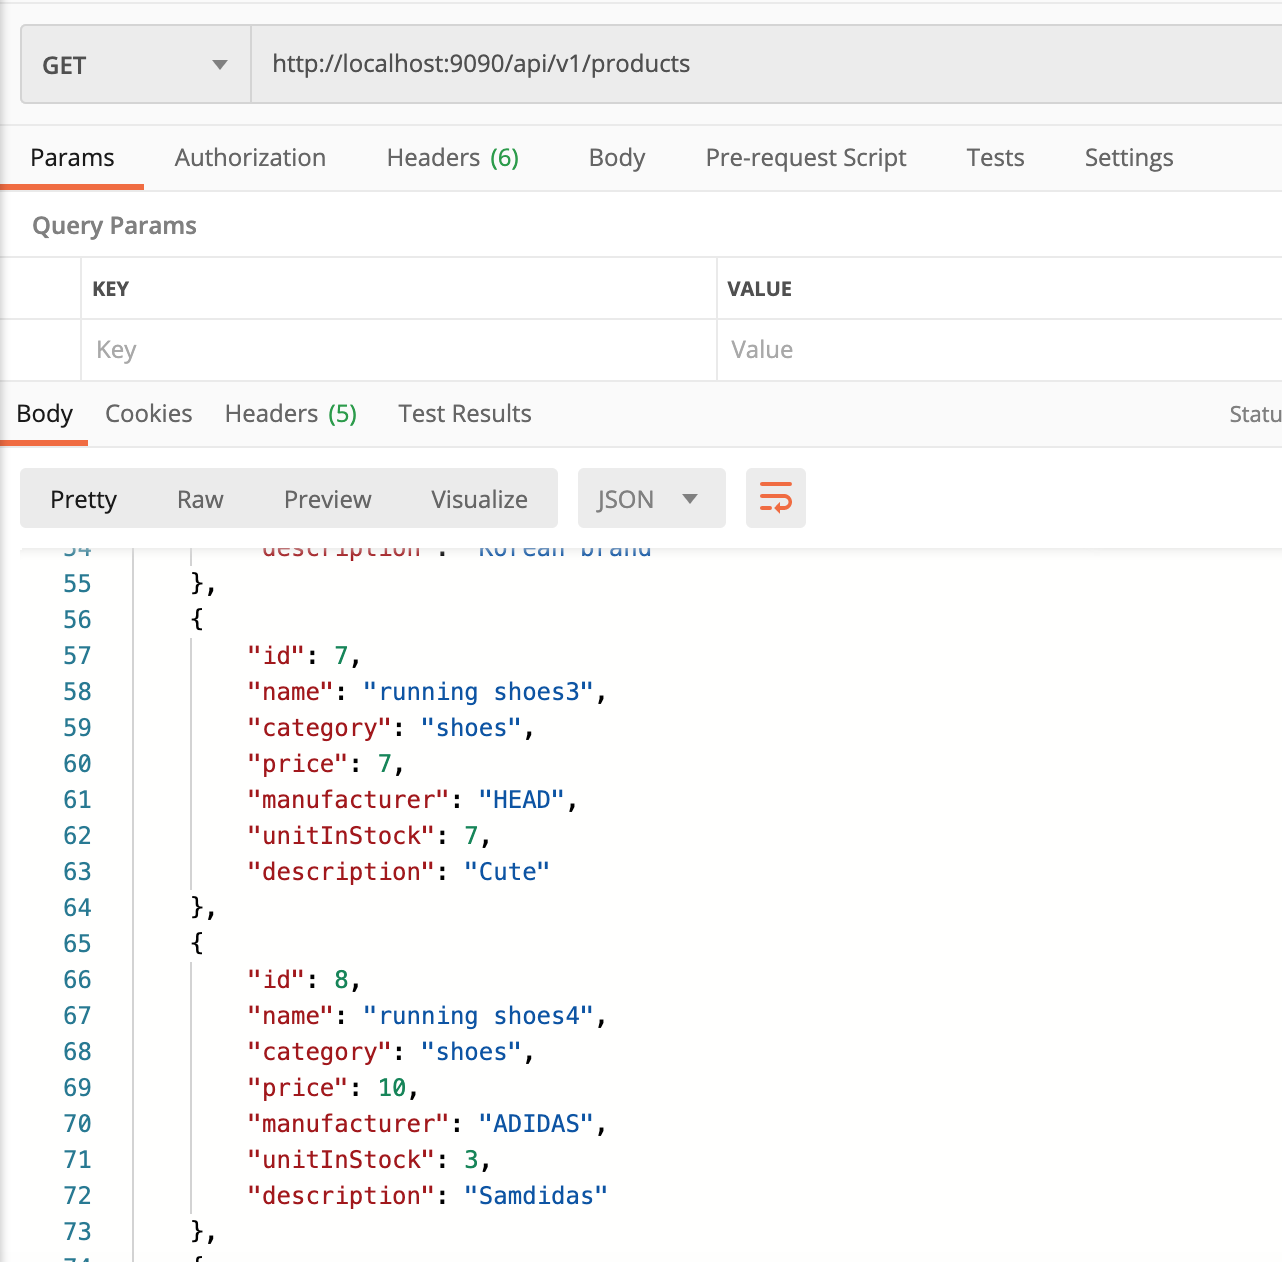This screenshot has height=1262, width=1282.
Task: Click the "id": 7 line
Action: tap(304, 656)
